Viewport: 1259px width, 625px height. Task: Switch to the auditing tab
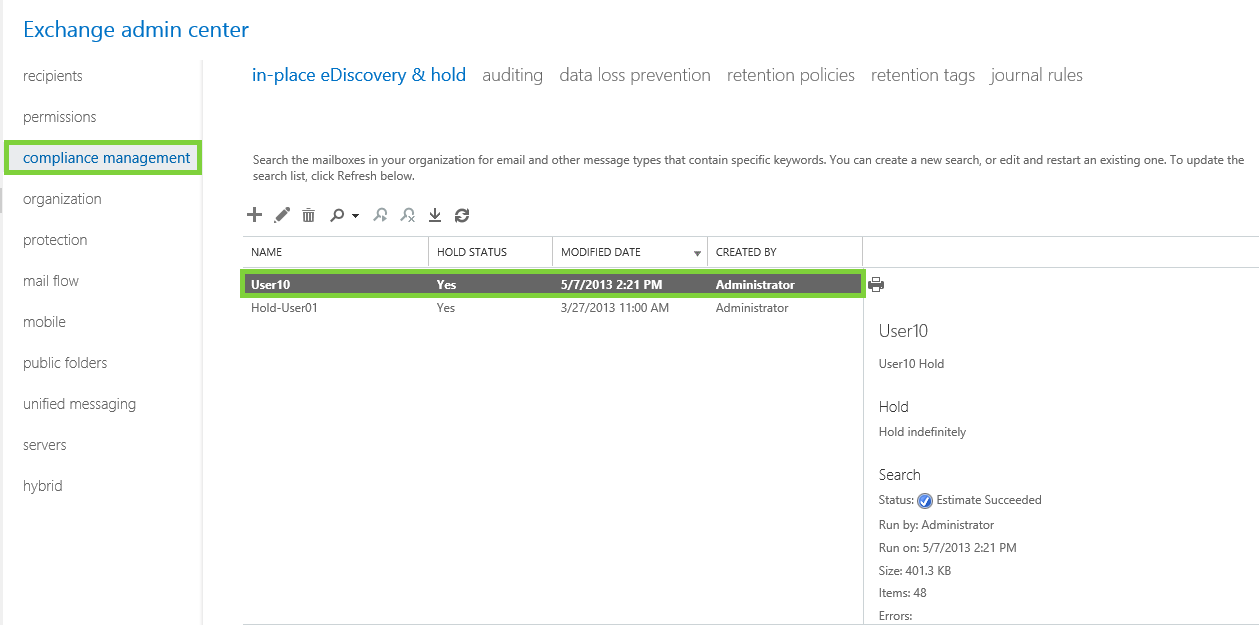pyautogui.click(x=512, y=75)
